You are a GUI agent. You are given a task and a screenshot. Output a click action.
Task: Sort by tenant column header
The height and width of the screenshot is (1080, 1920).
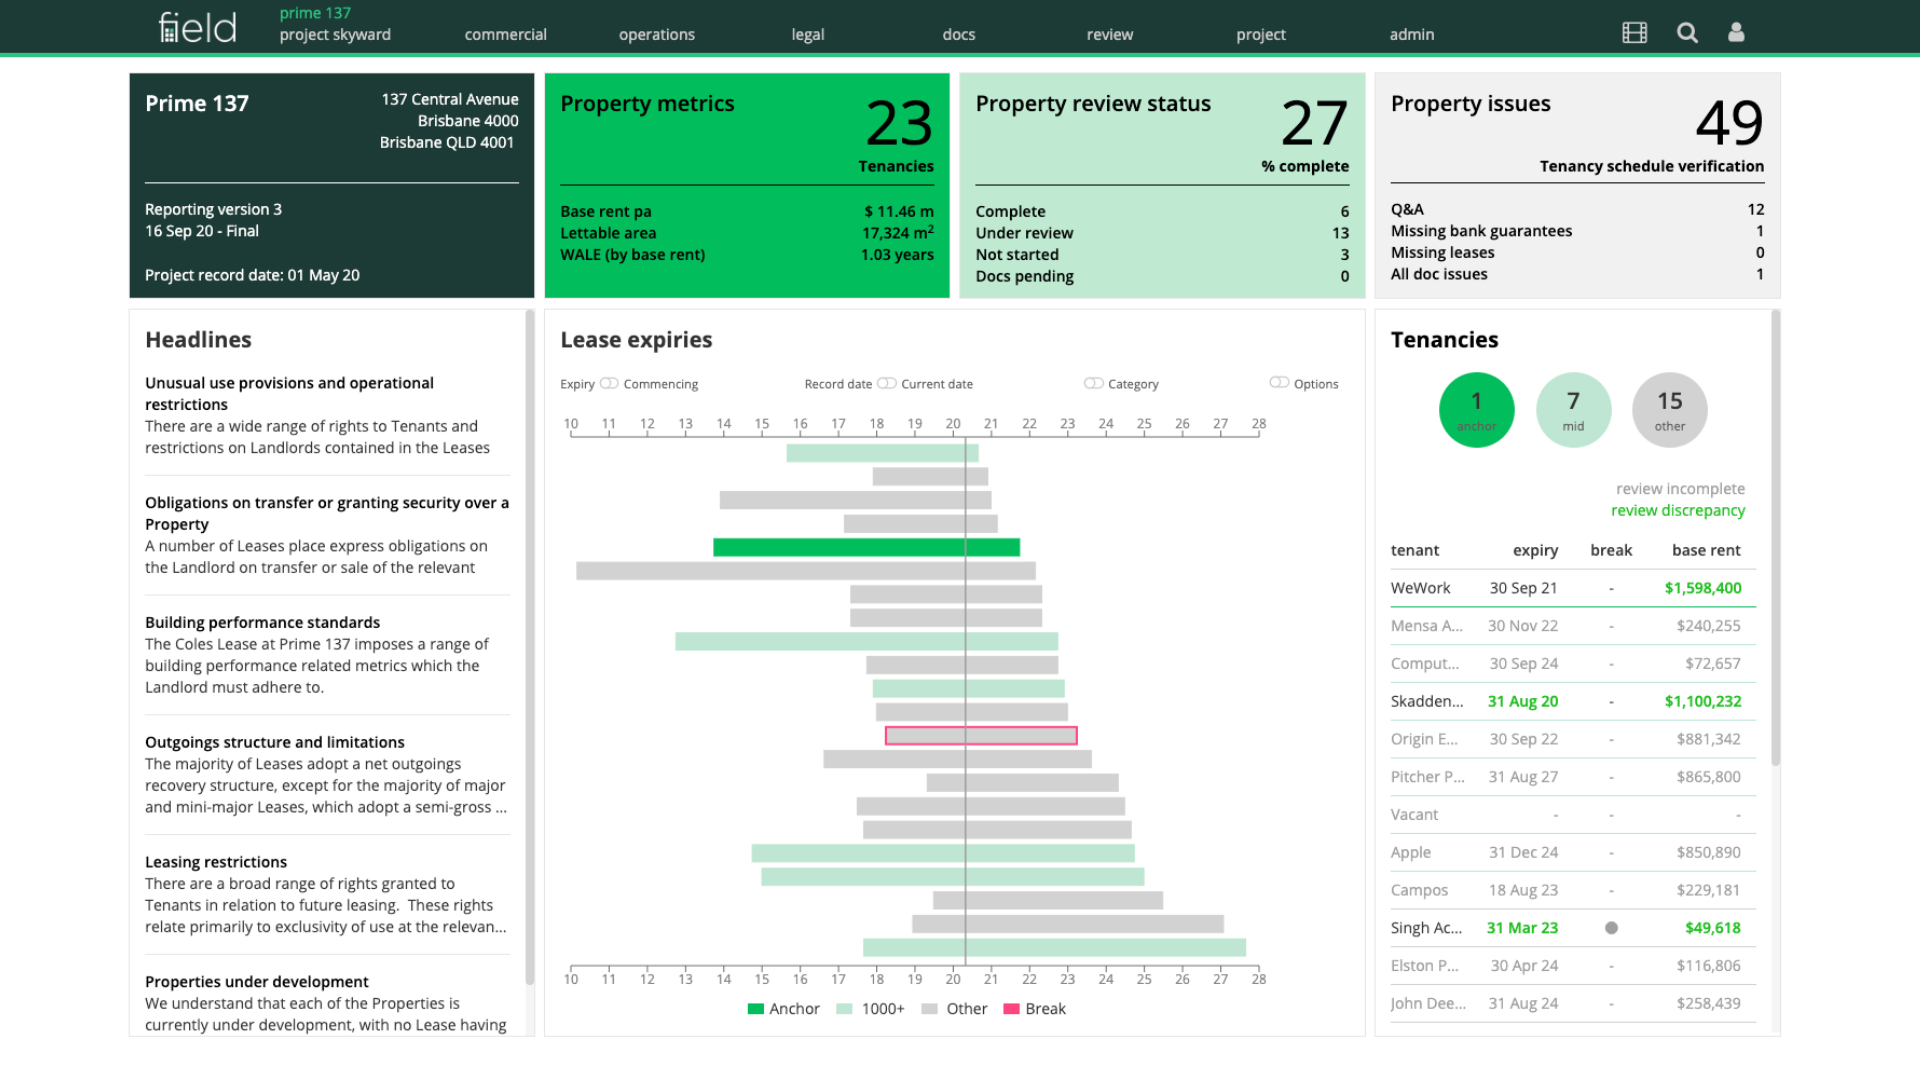[1415, 550]
